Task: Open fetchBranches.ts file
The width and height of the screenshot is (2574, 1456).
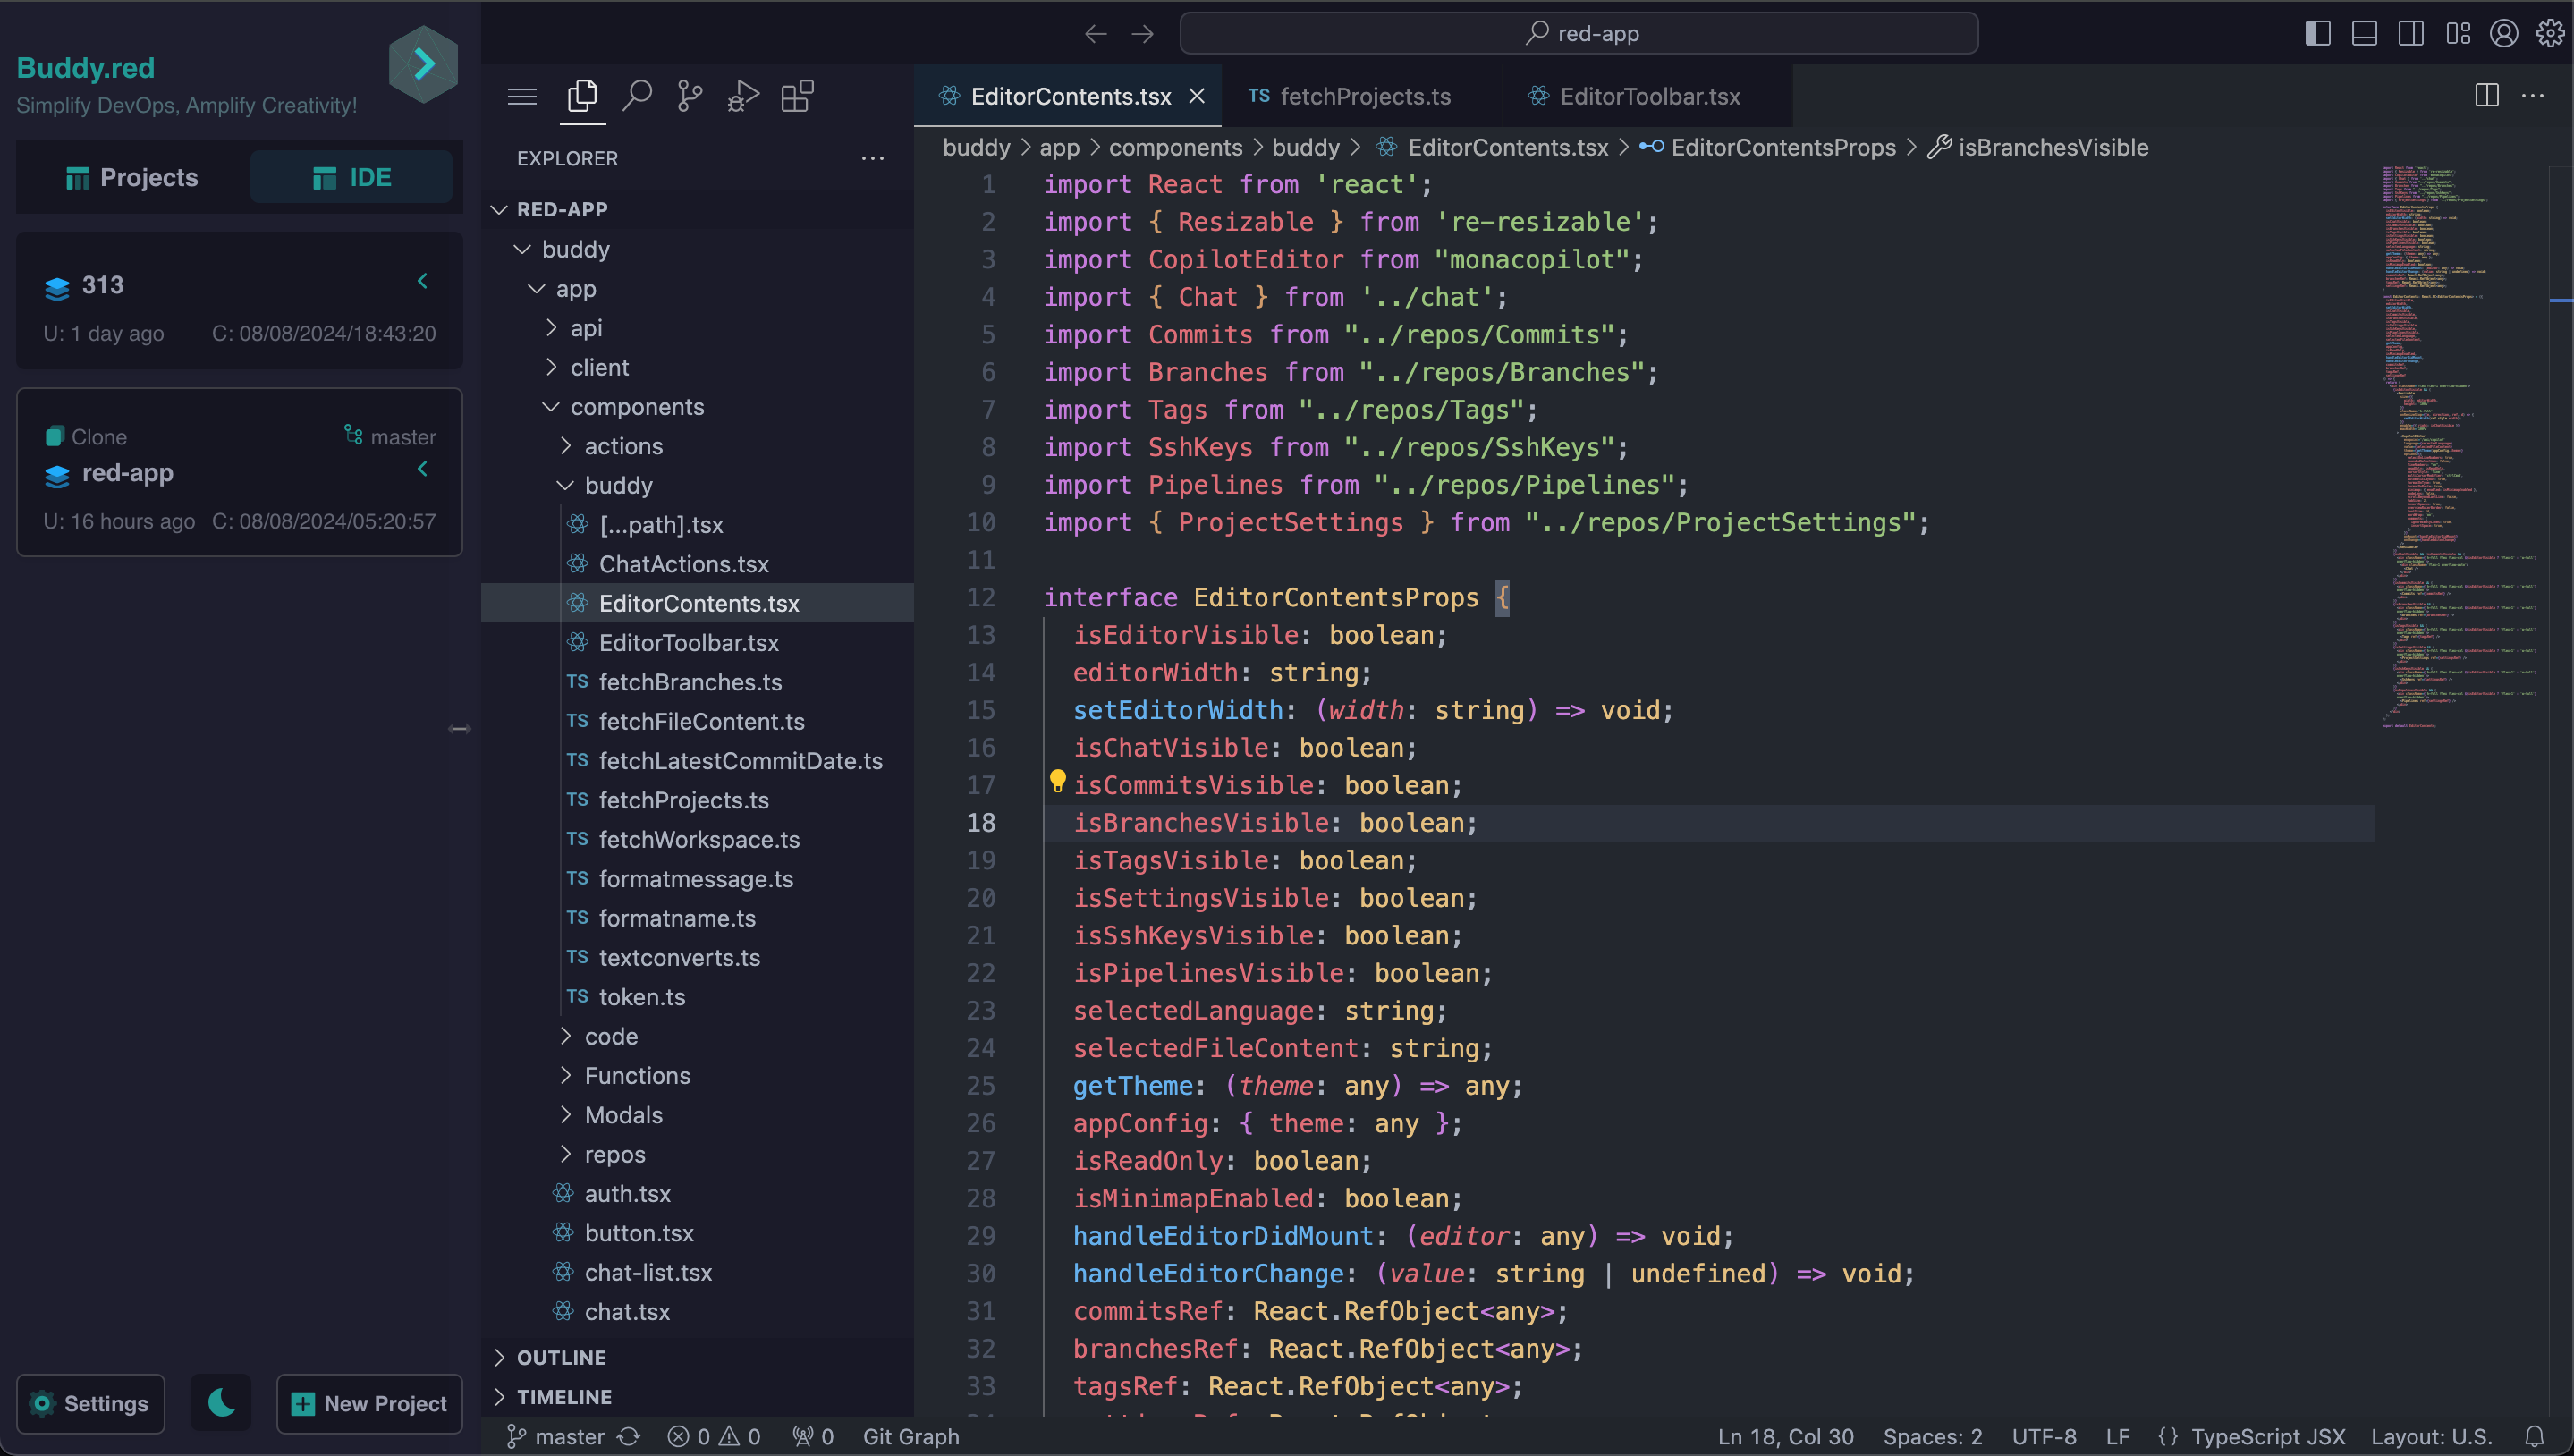Action: tap(690, 682)
